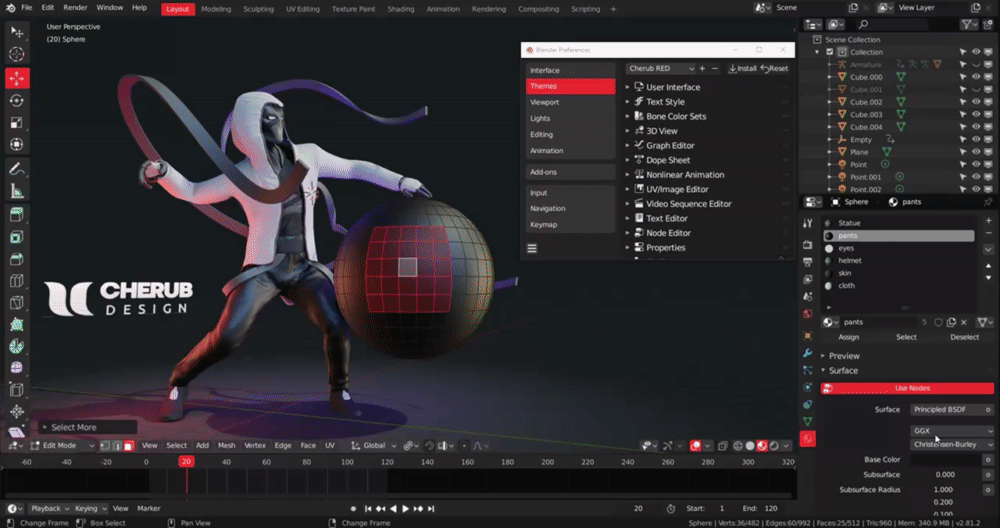Choose the Transform tool
This screenshot has height=528, width=1000.
(x=17, y=145)
